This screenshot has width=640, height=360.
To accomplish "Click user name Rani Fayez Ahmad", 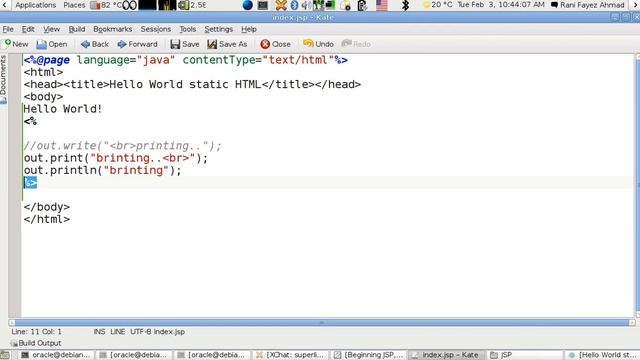I will (x=588, y=5).
